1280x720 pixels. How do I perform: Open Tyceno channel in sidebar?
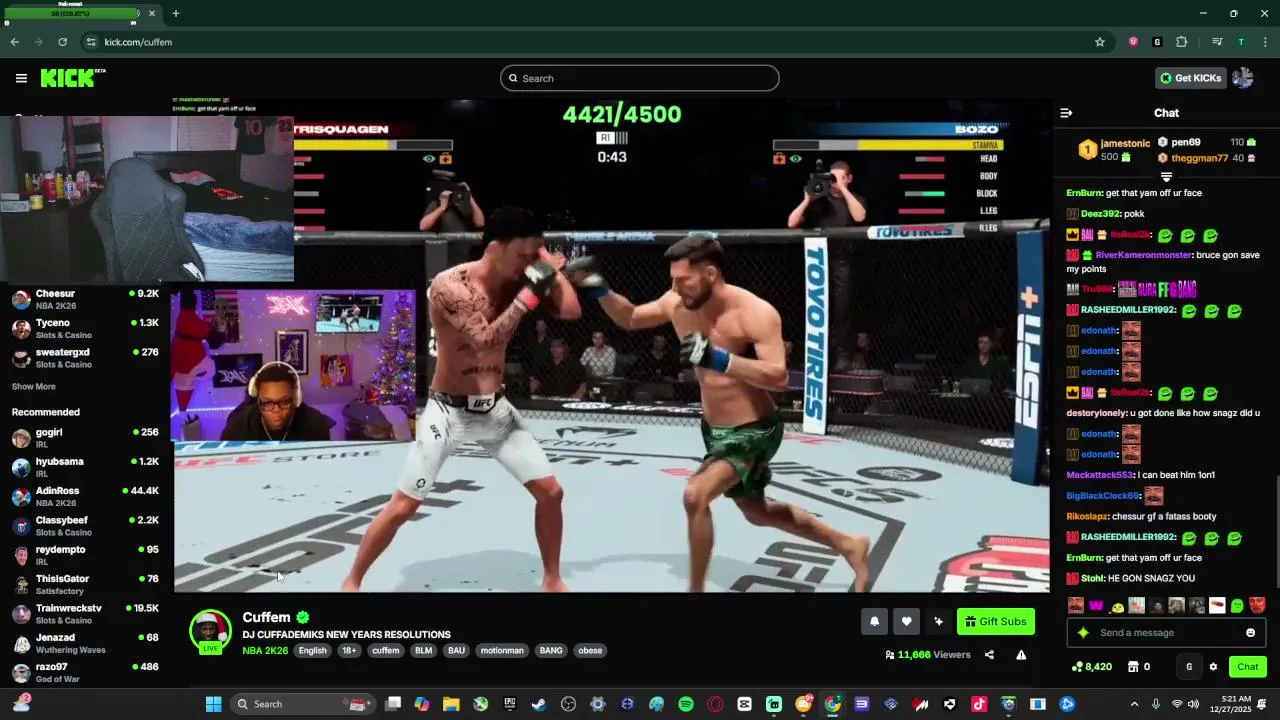[x=85, y=328]
